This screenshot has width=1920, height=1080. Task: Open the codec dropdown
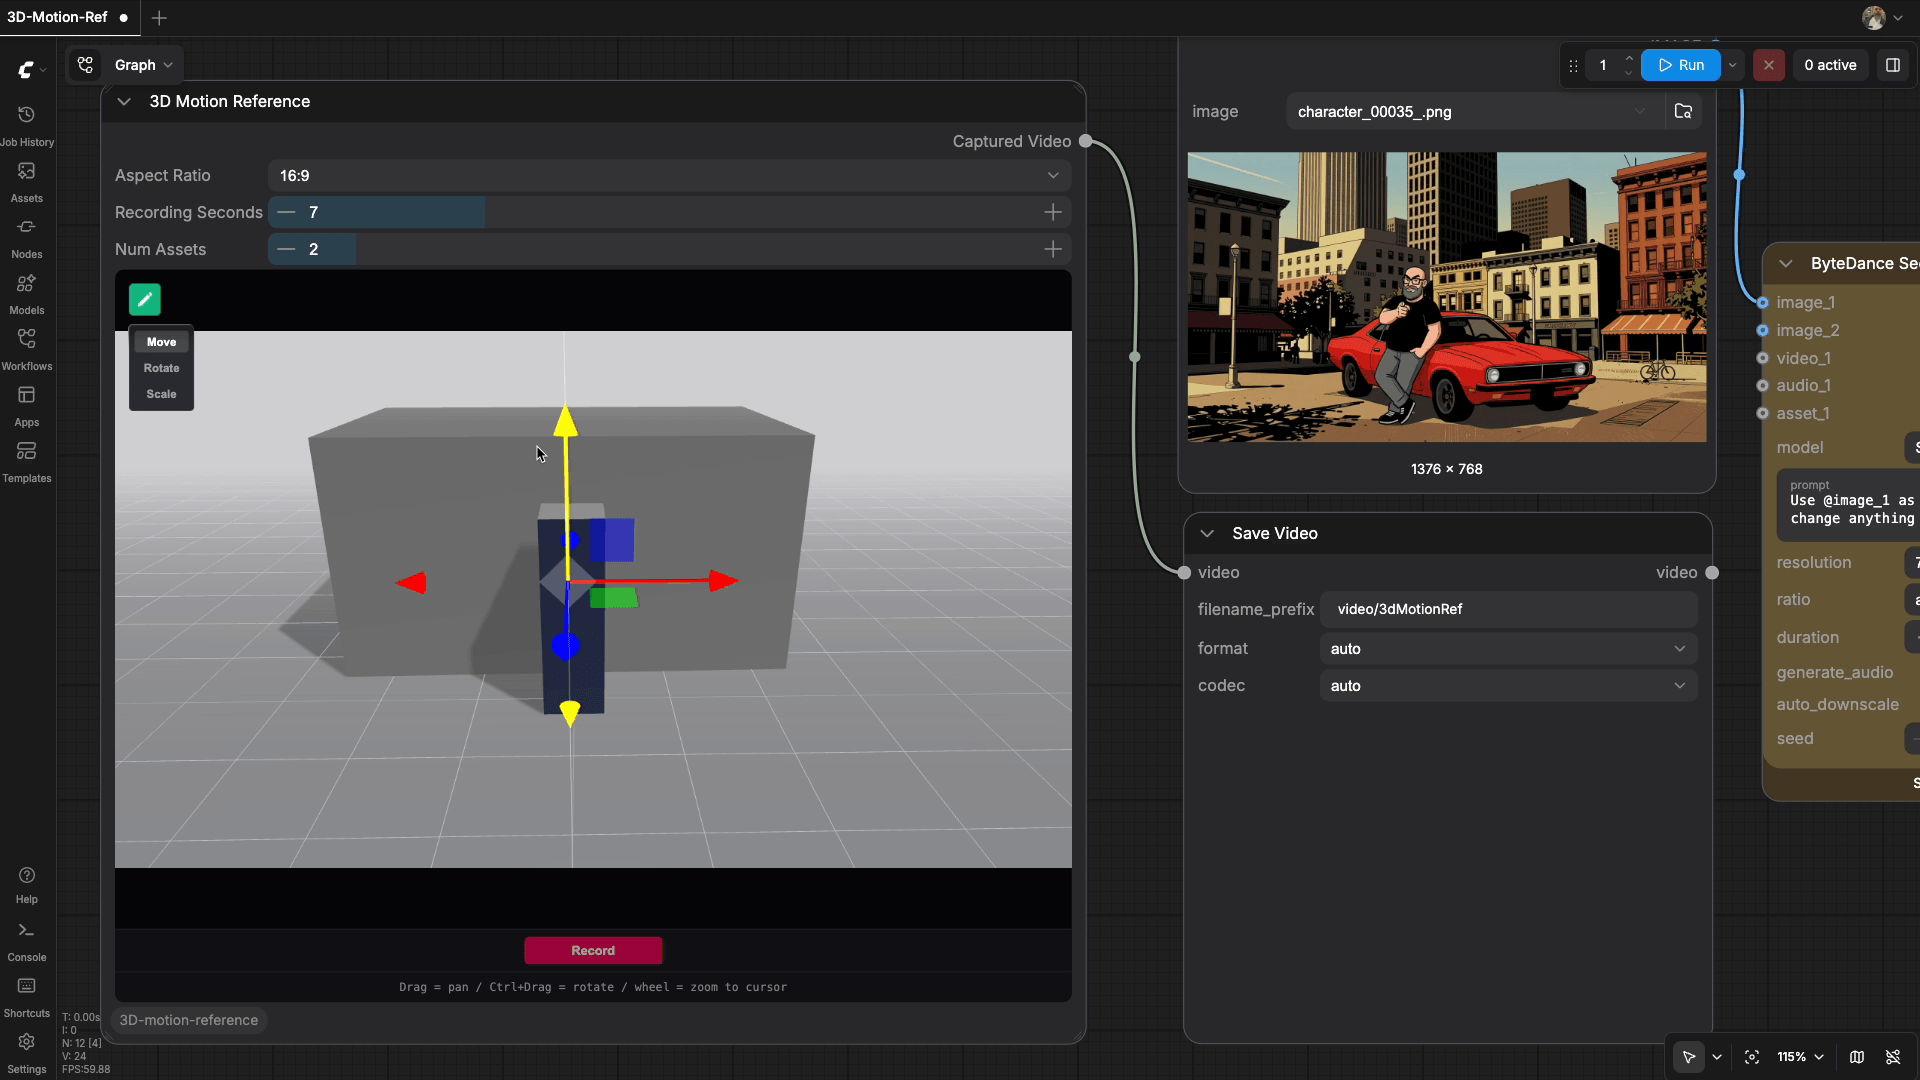1508,686
